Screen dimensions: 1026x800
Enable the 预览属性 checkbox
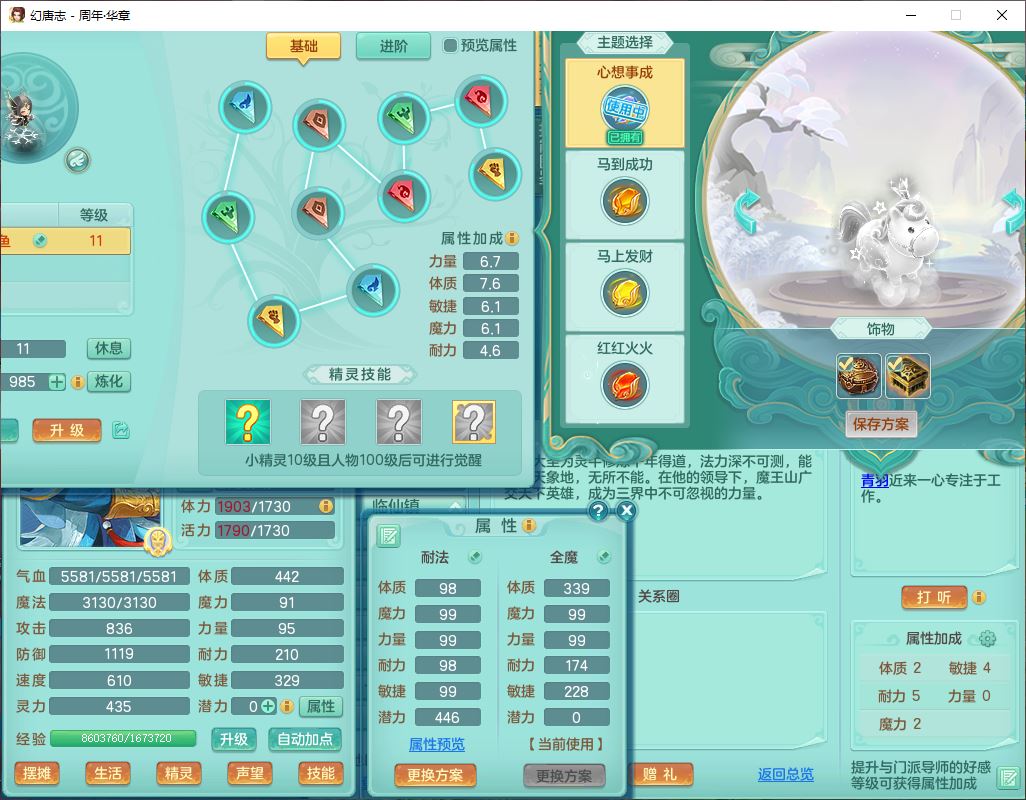pos(450,45)
